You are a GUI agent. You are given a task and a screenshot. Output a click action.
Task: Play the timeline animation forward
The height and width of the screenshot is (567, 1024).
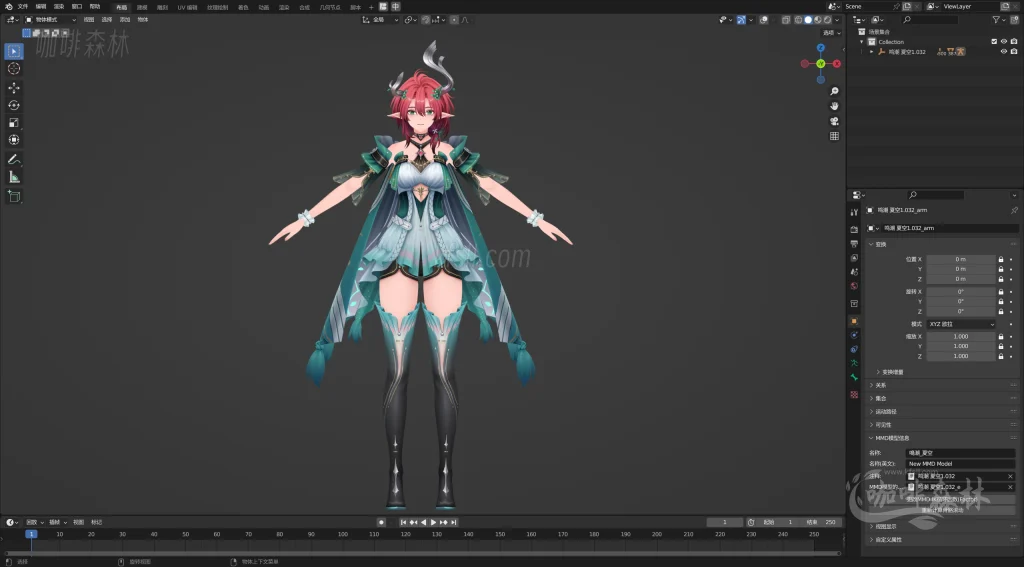434,522
